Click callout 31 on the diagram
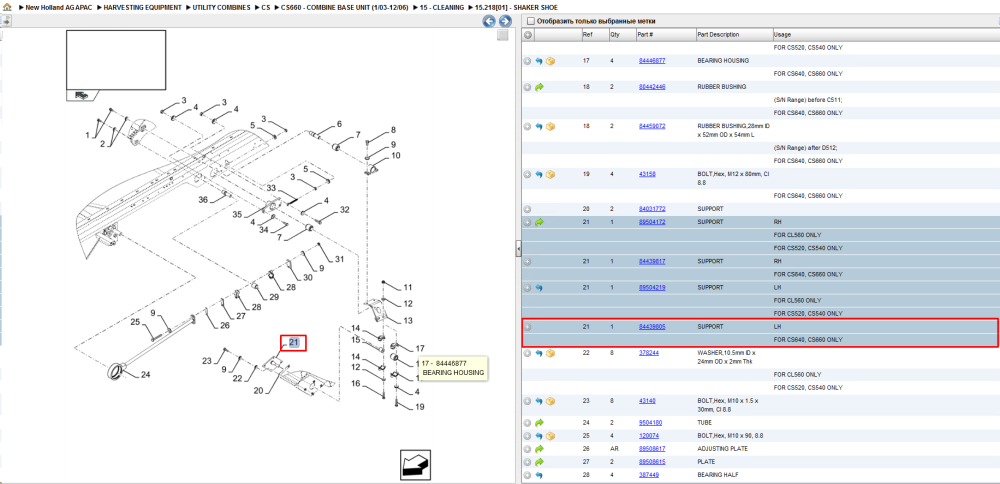 (339, 259)
